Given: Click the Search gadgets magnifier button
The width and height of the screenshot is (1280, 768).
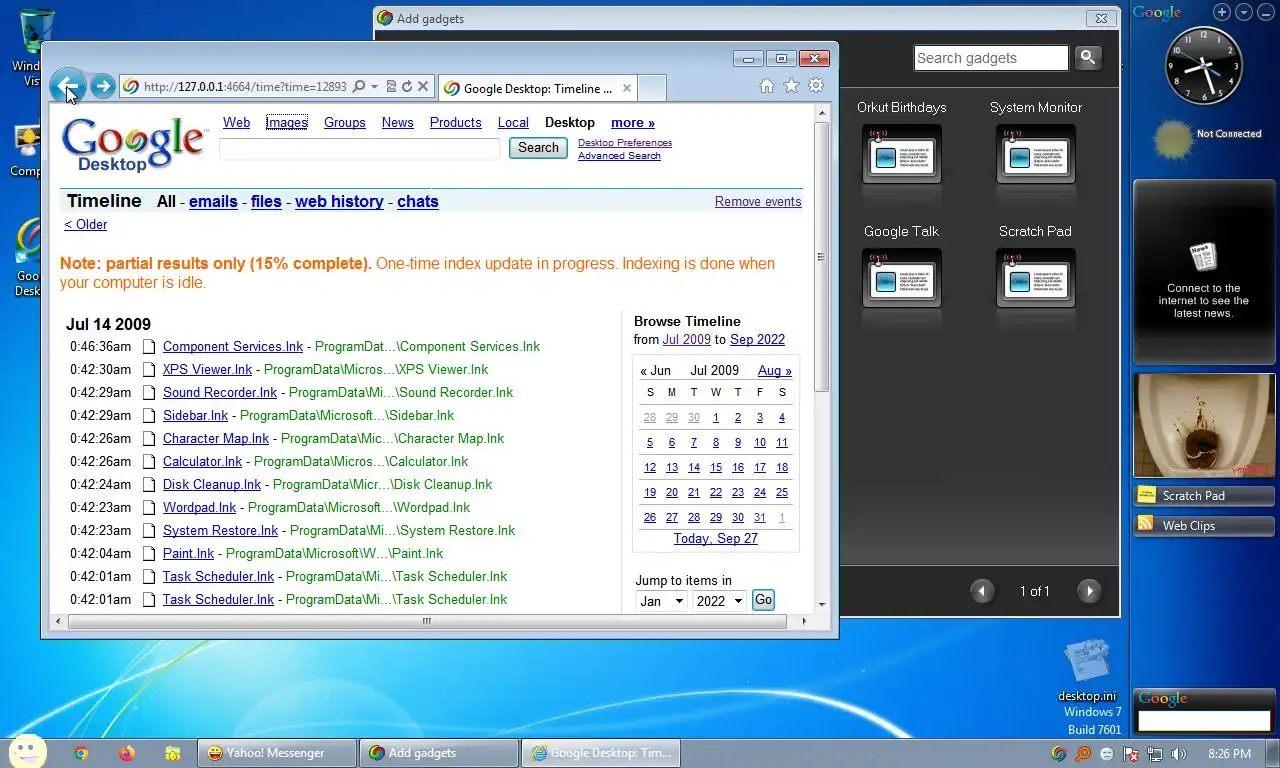Looking at the screenshot, I should pos(1088,58).
